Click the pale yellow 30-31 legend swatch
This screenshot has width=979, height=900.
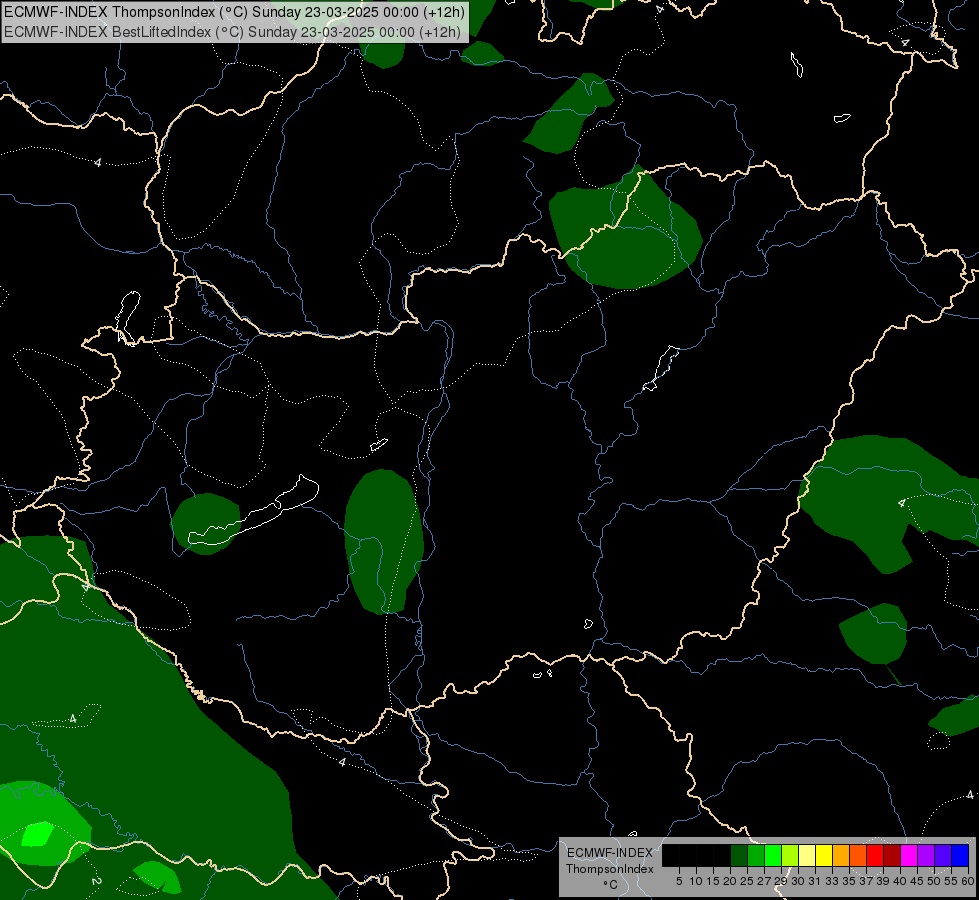[x=807, y=855]
